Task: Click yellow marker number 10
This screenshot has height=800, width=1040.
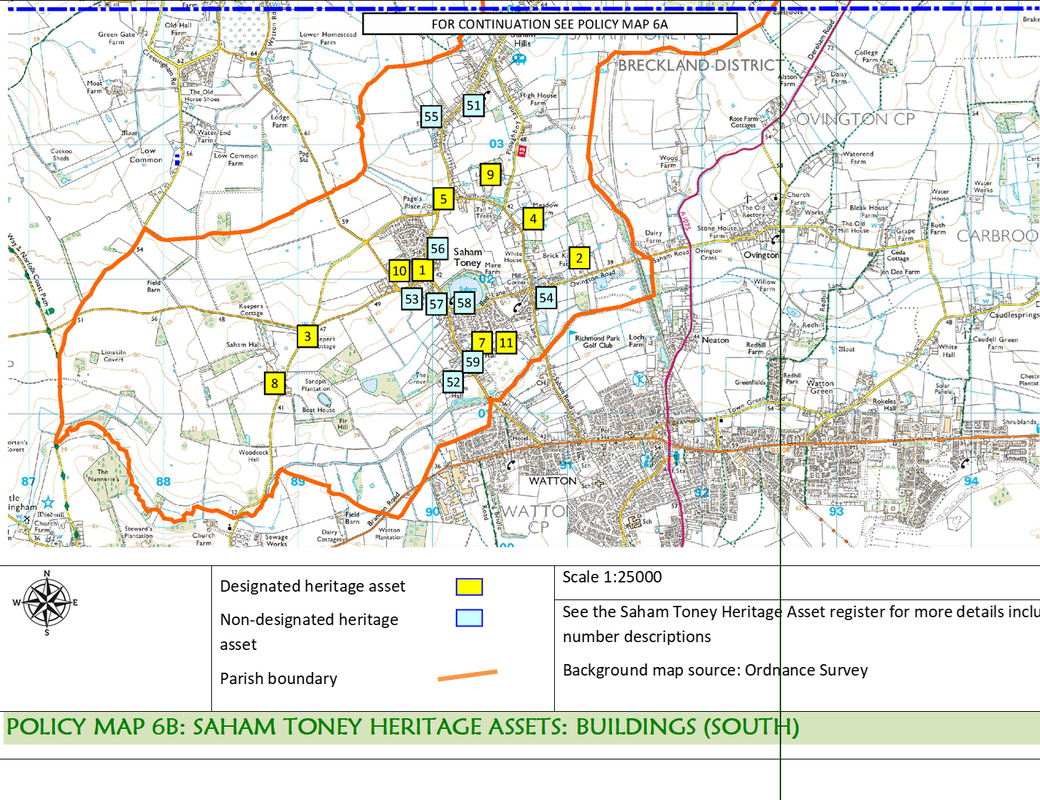Action: (399, 271)
